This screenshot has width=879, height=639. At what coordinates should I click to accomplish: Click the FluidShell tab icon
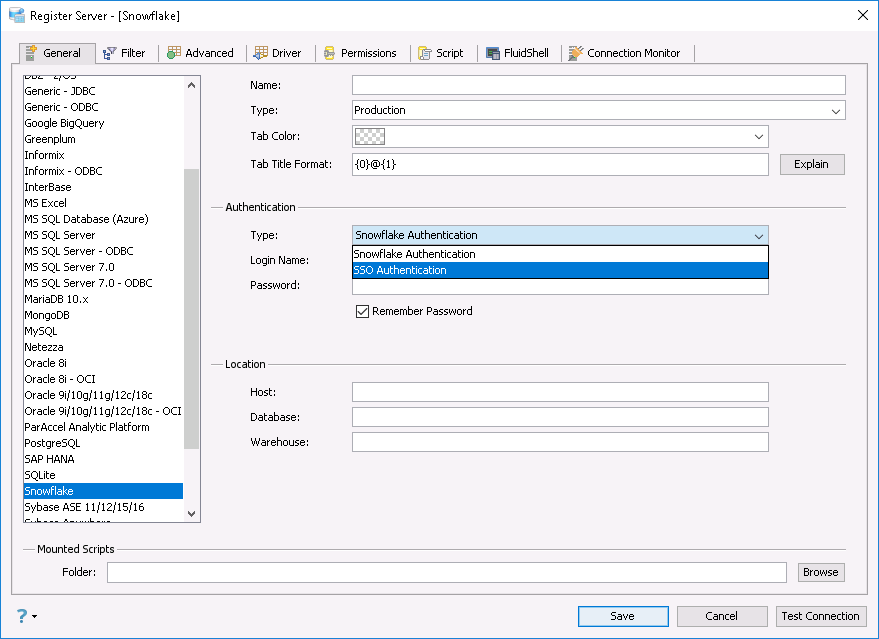click(x=494, y=53)
